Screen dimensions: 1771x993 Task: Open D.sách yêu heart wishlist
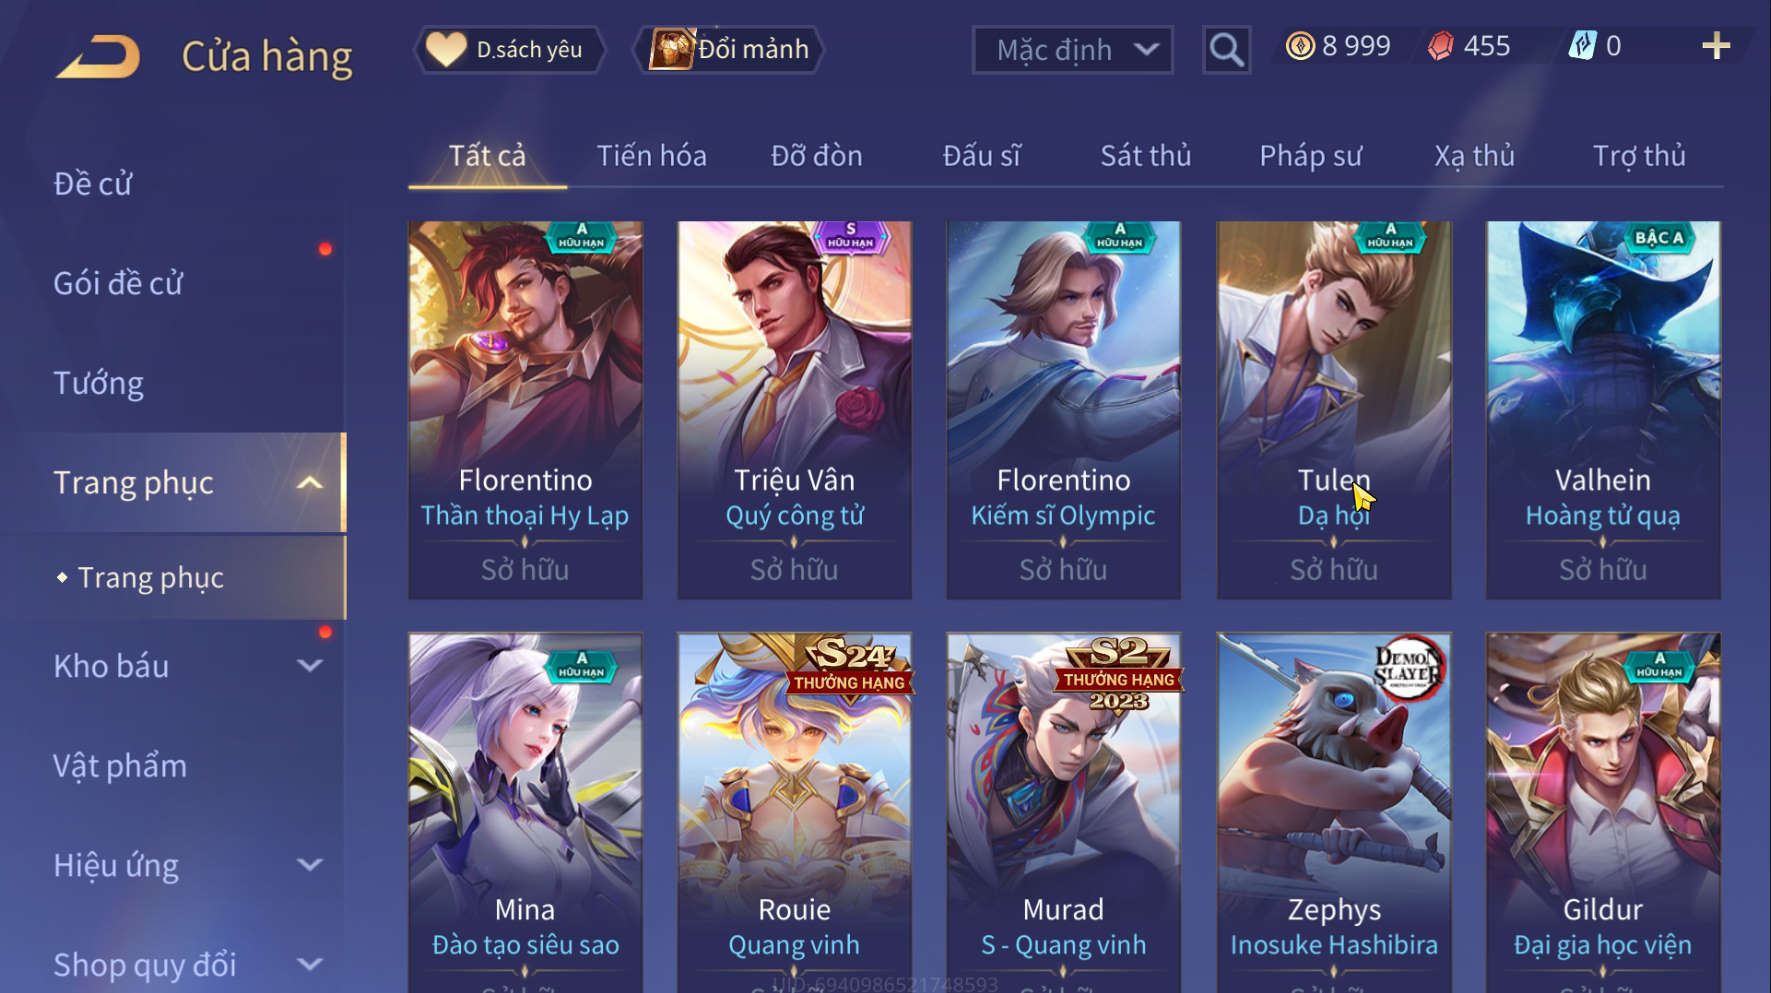510,49
